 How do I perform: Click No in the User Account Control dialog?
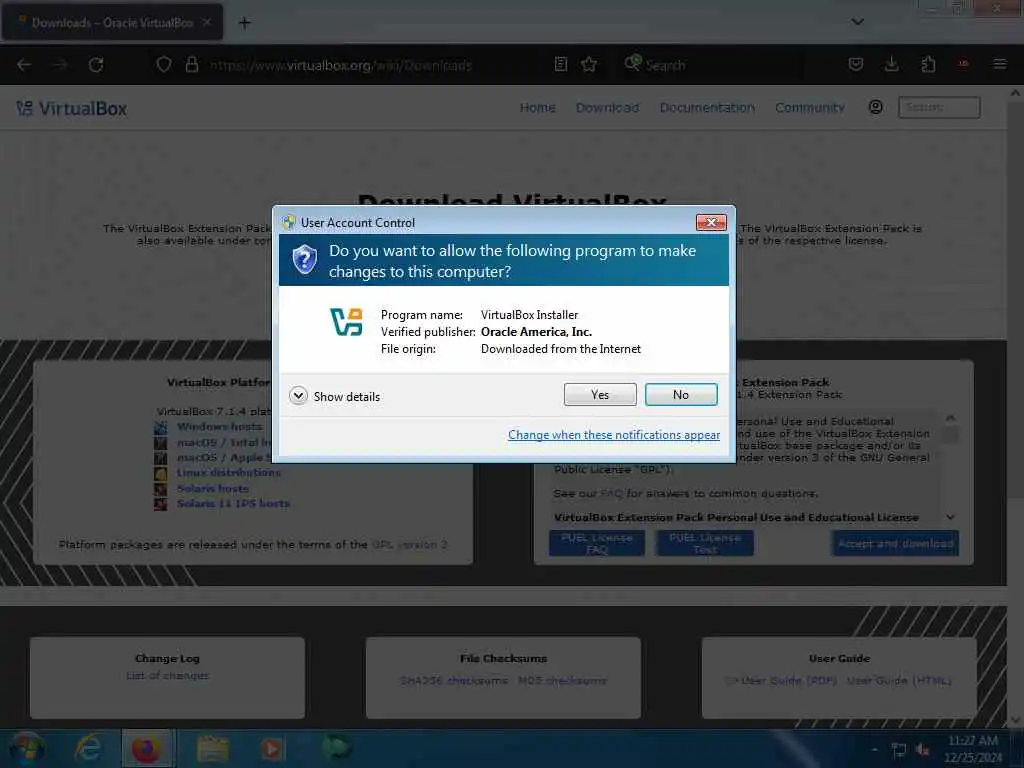[x=680, y=394]
